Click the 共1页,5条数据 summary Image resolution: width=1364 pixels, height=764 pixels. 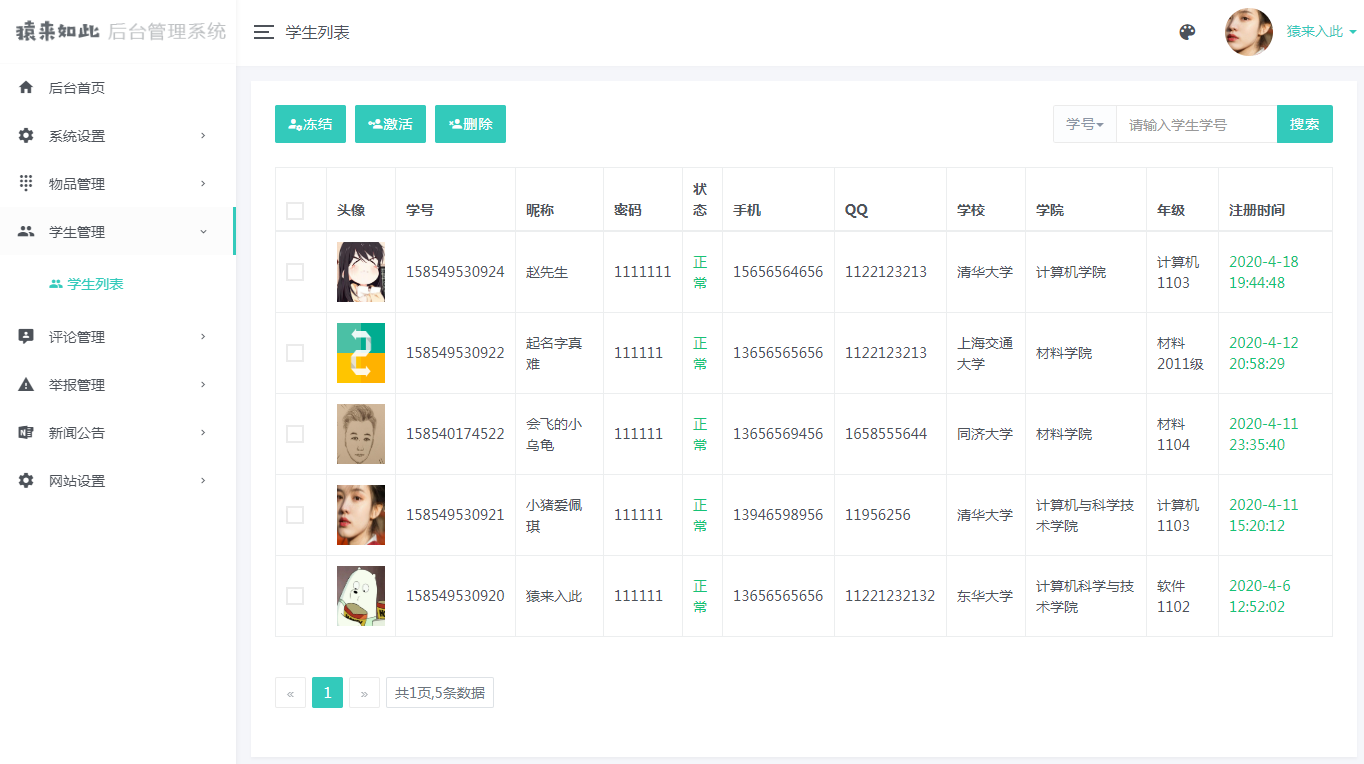click(x=440, y=693)
